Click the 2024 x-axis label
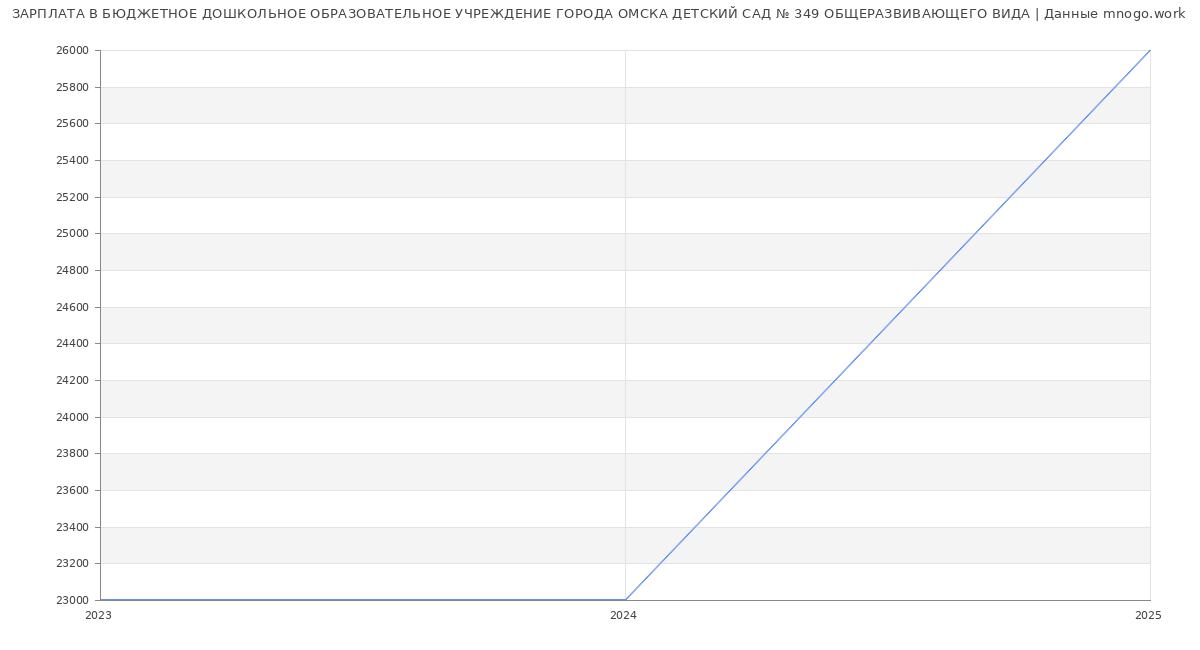 coord(623,616)
